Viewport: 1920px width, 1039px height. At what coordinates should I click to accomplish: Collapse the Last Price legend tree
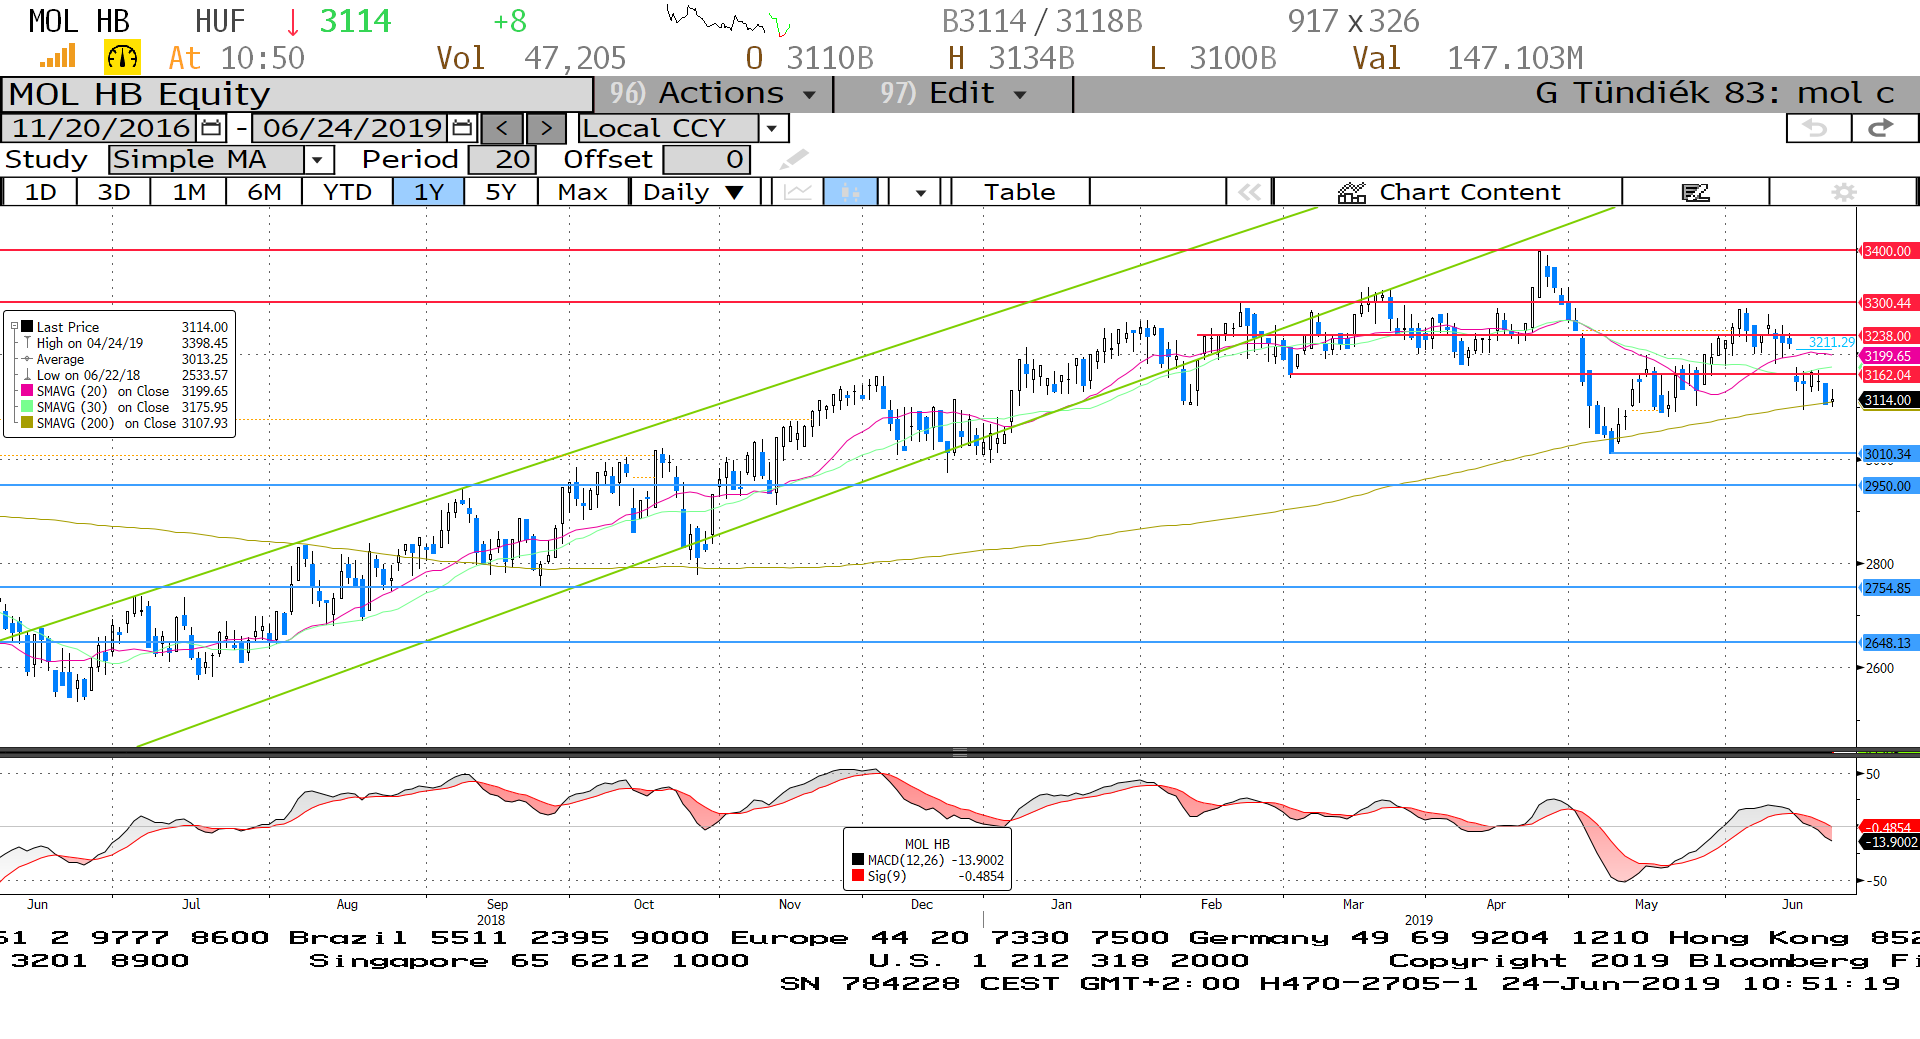pyautogui.click(x=15, y=327)
